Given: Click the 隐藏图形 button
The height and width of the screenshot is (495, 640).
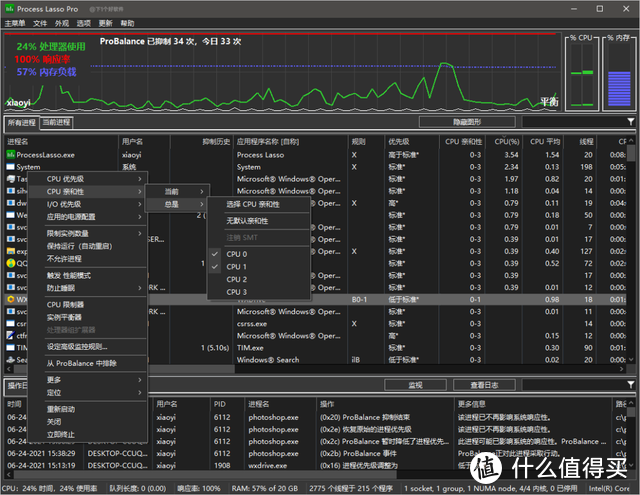Looking at the screenshot, I should pos(467,122).
